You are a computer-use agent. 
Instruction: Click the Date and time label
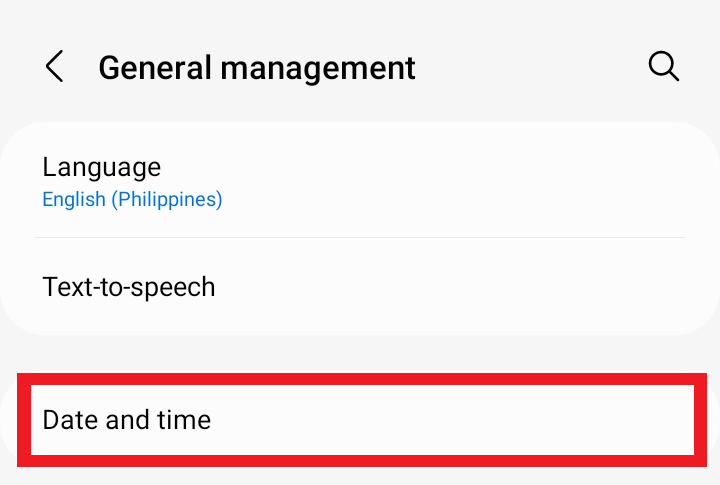127,420
